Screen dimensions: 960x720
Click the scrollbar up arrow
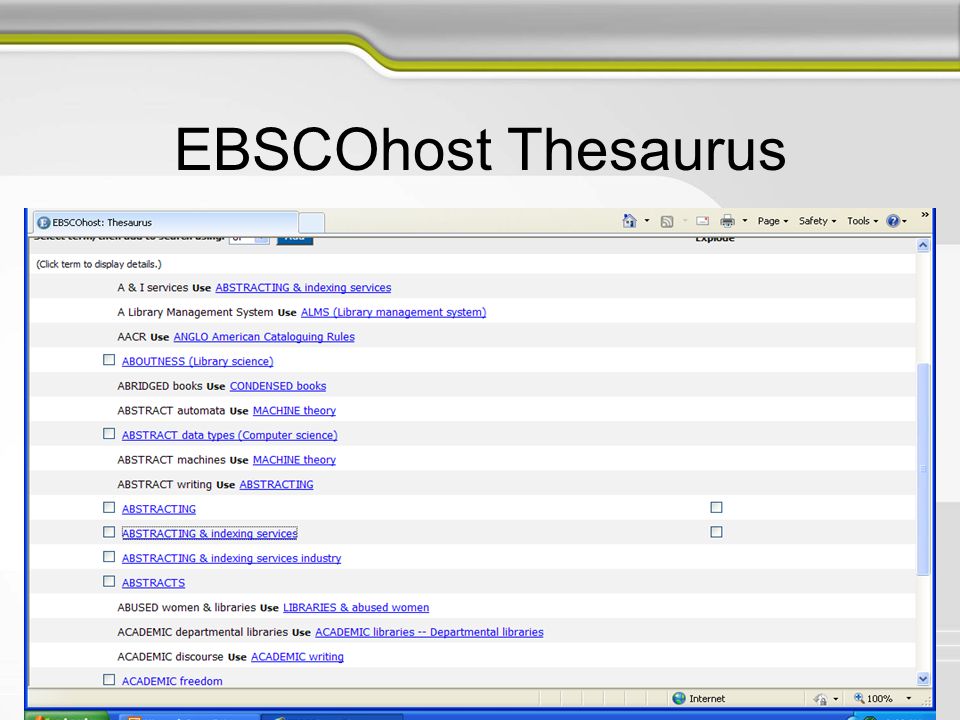click(x=923, y=246)
